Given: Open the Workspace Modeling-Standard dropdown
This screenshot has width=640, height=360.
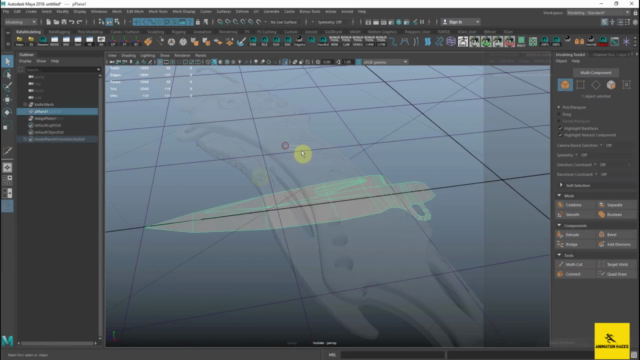Looking at the screenshot, I should [598, 13].
